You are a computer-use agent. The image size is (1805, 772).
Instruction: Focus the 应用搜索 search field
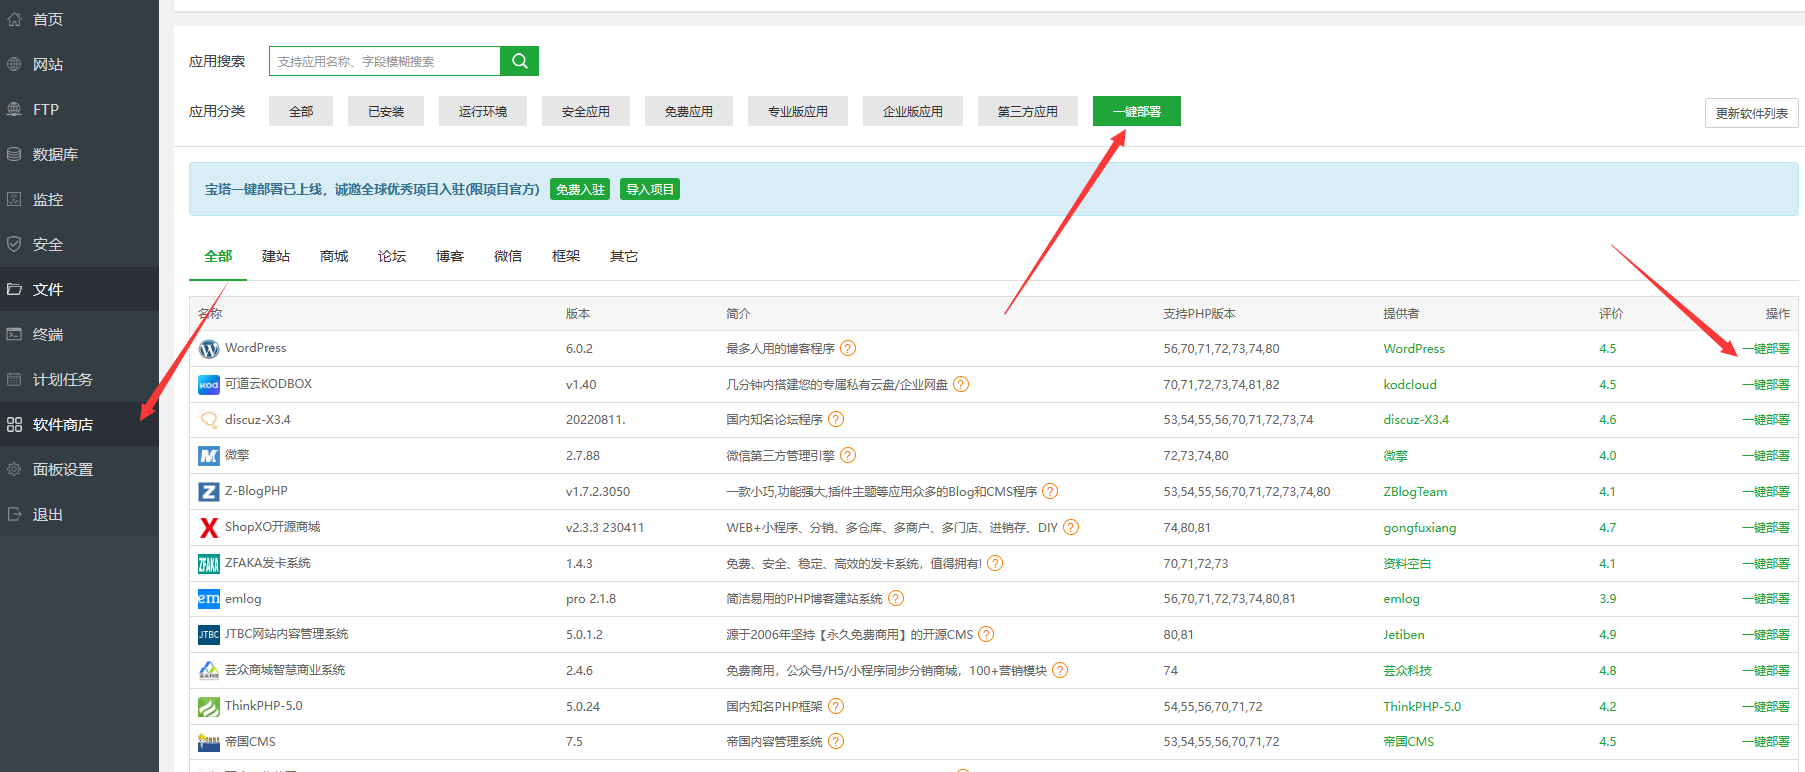tap(385, 61)
